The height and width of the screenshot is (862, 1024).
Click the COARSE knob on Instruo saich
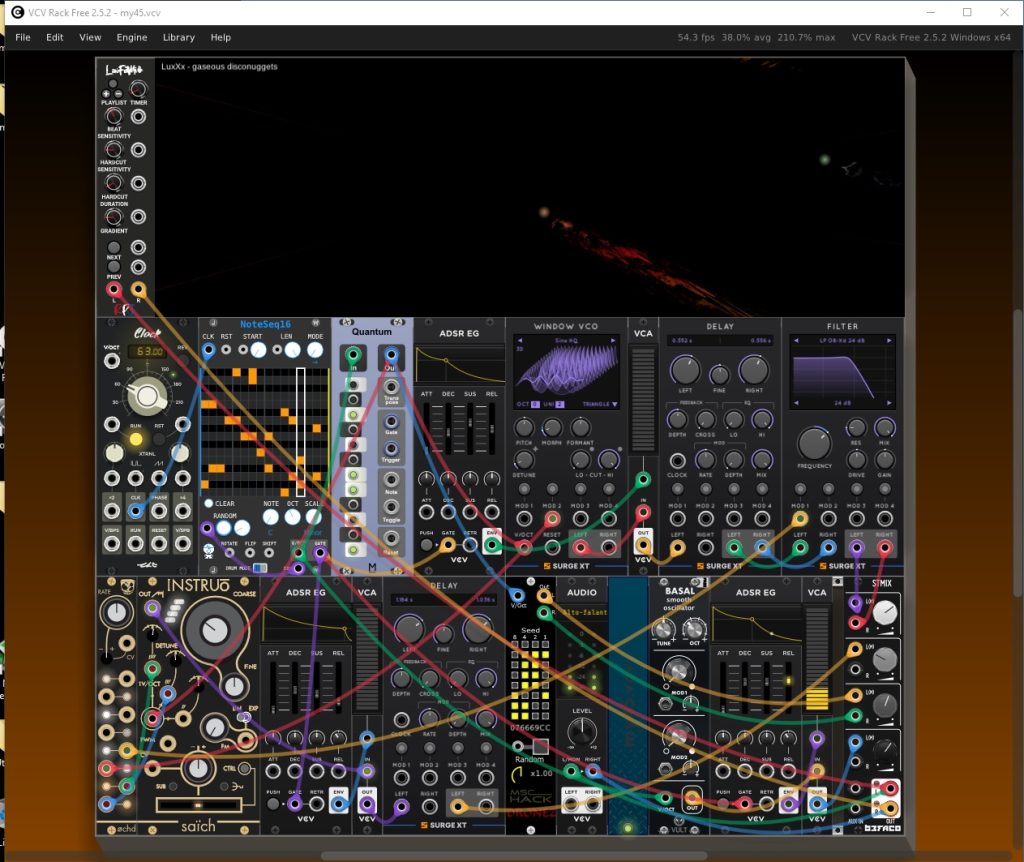pos(214,630)
